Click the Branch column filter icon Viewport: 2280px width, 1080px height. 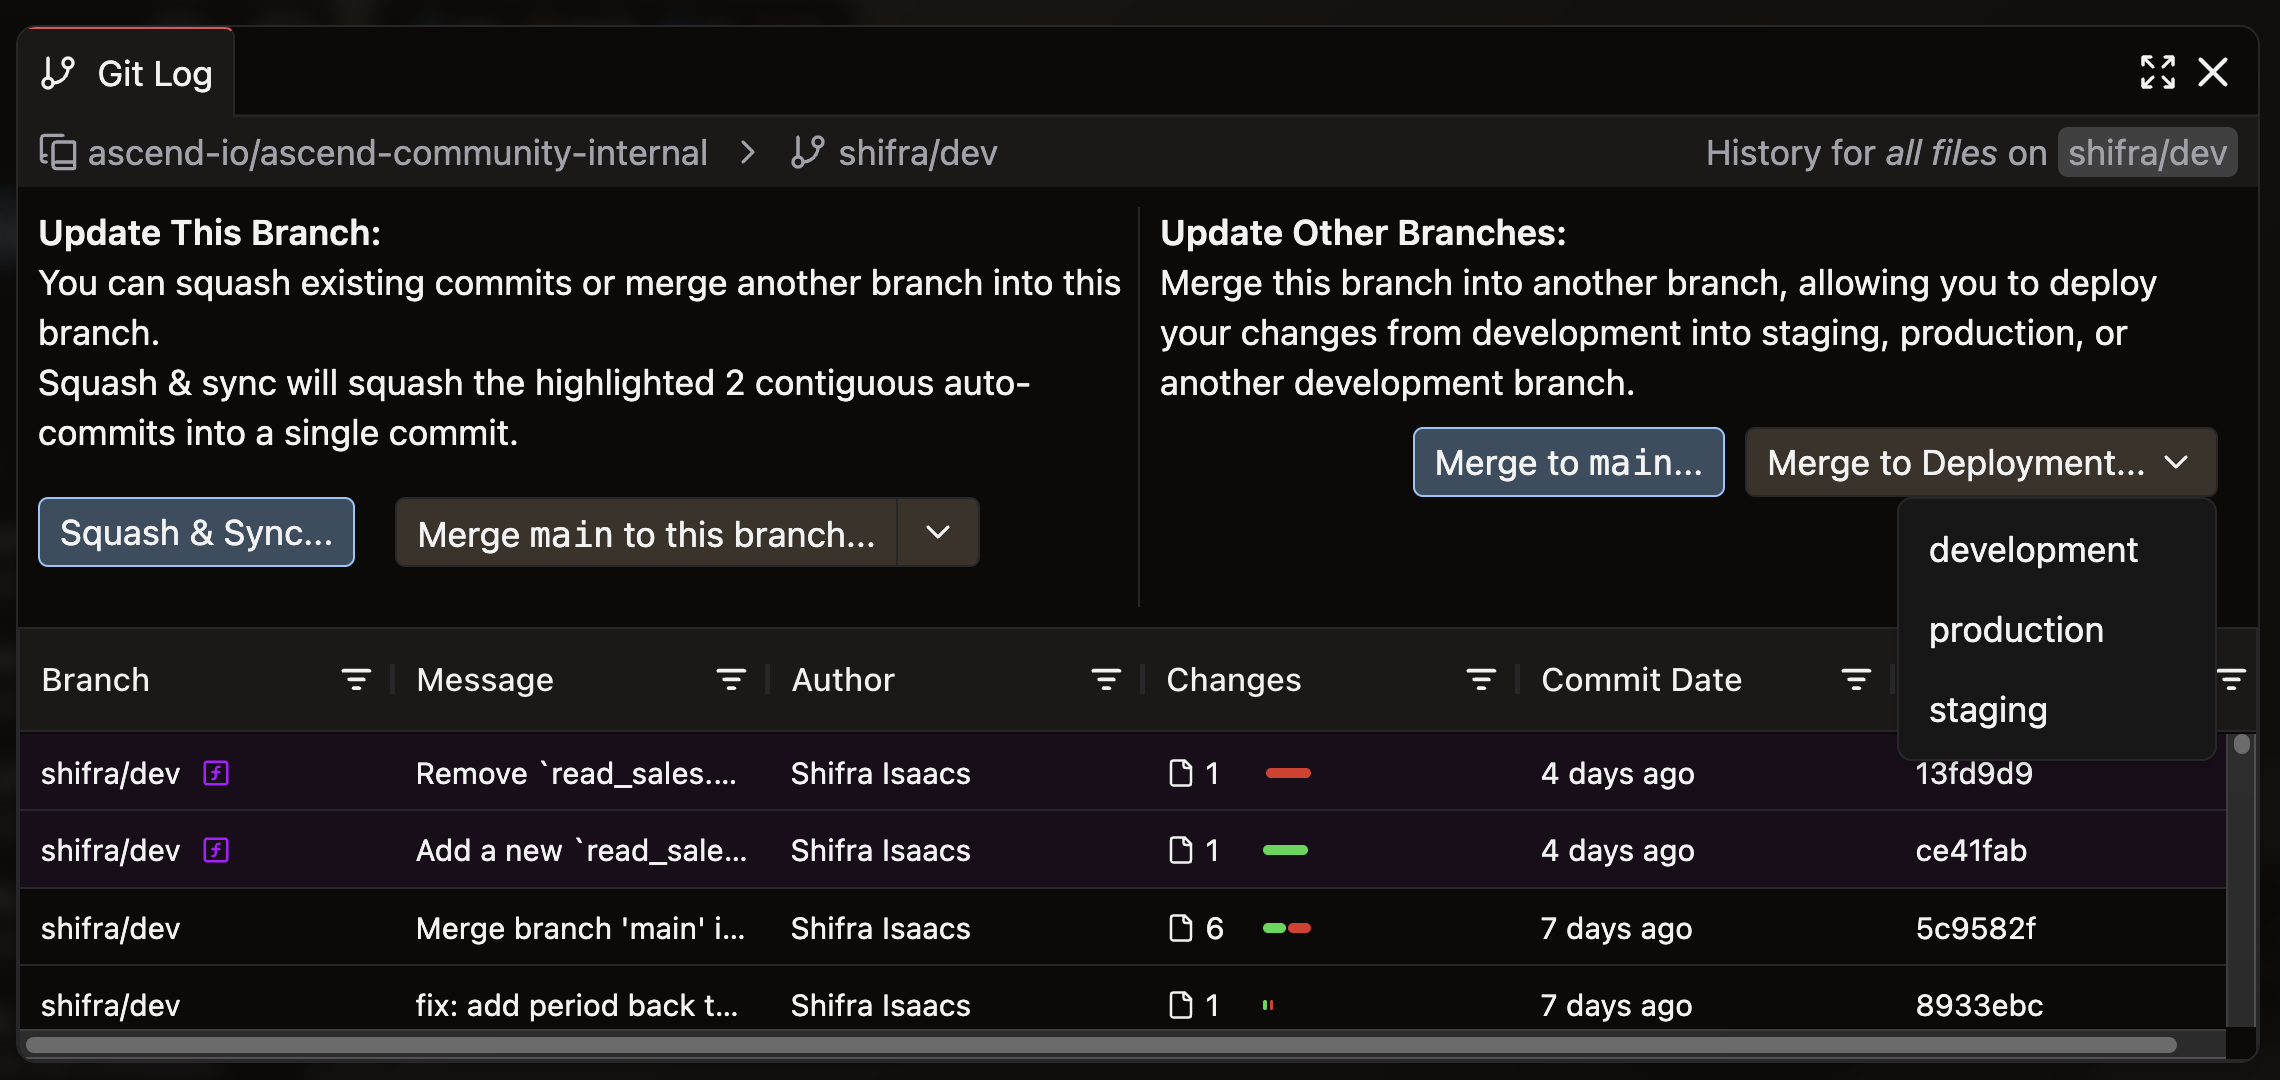[355, 680]
